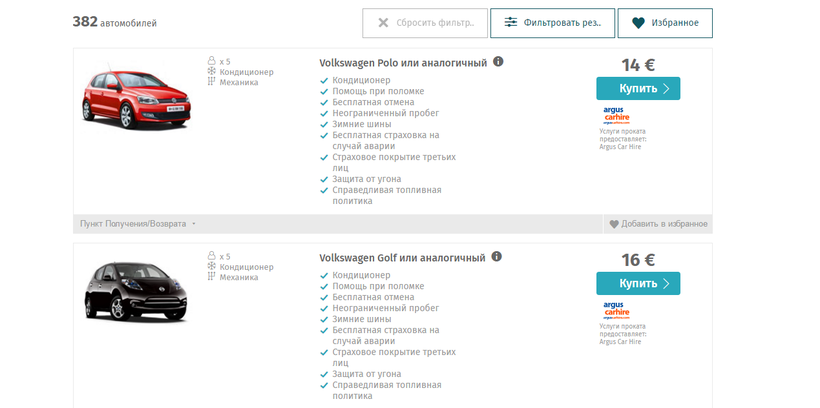Viewport: 820px width, 408px height.
Task: Click the heart icon in Избранное button
Action: coord(638,23)
